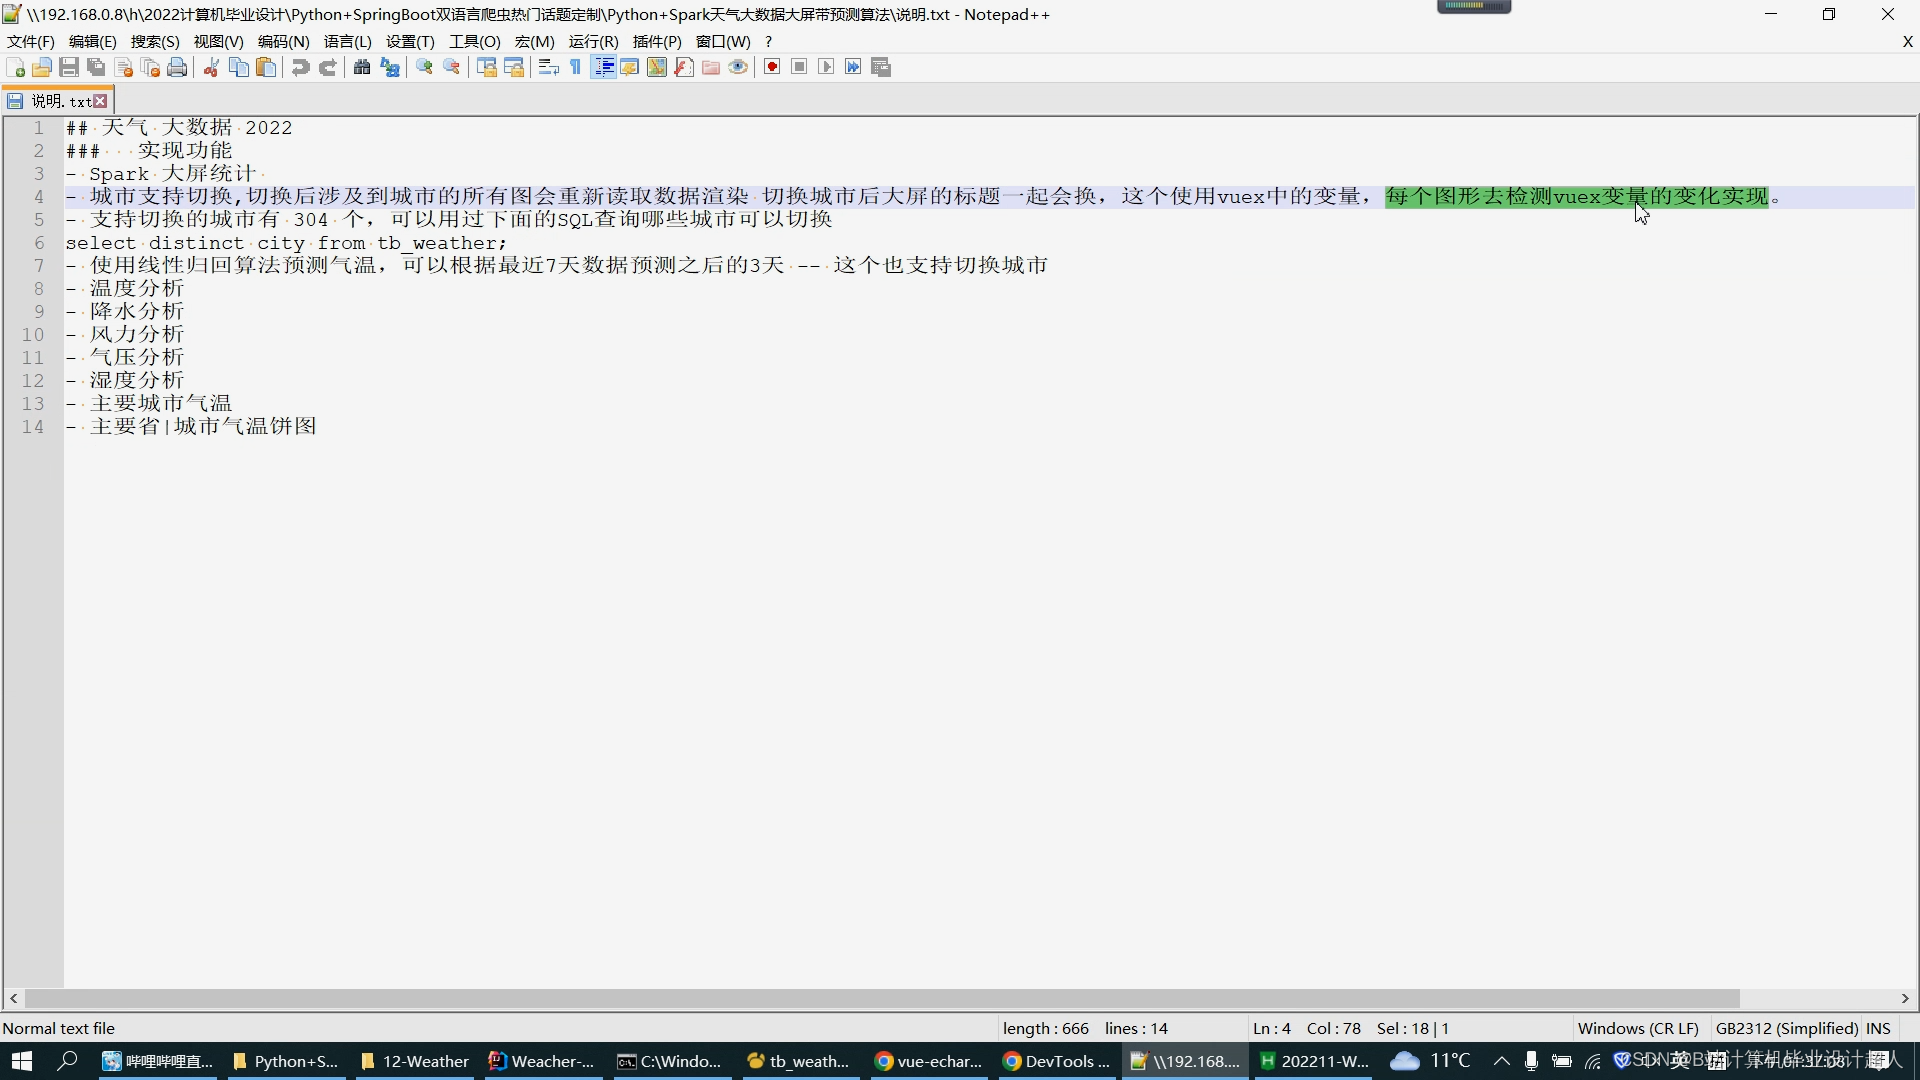The height and width of the screenshot is (1080, 1920).
Task: Open Find with the binoculars icon
Action: coord(362,67)
